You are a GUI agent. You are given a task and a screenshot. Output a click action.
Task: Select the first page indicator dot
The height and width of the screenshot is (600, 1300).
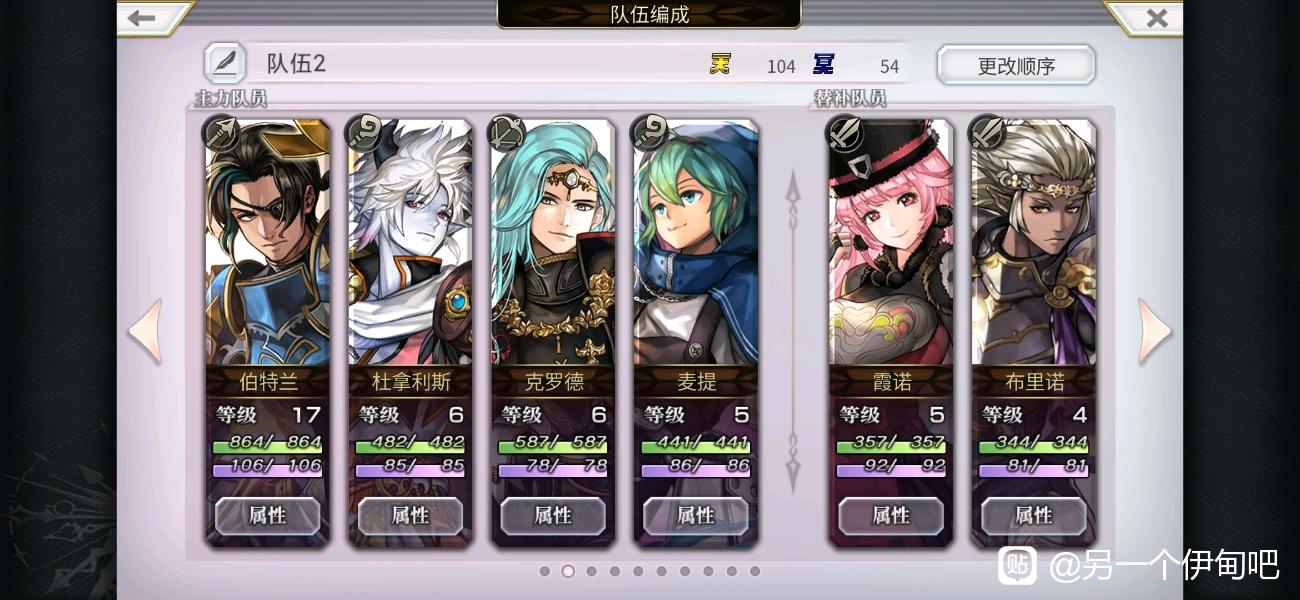[x=544, y=571]
